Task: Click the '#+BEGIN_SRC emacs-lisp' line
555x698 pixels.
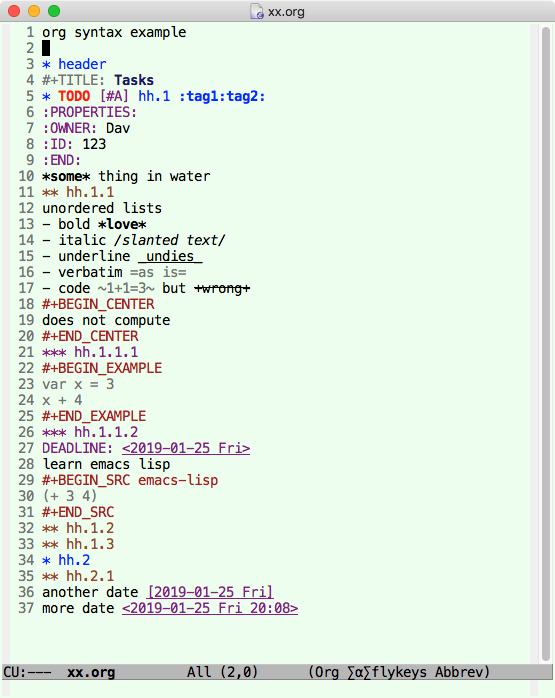Action: (x=130, y=481)
